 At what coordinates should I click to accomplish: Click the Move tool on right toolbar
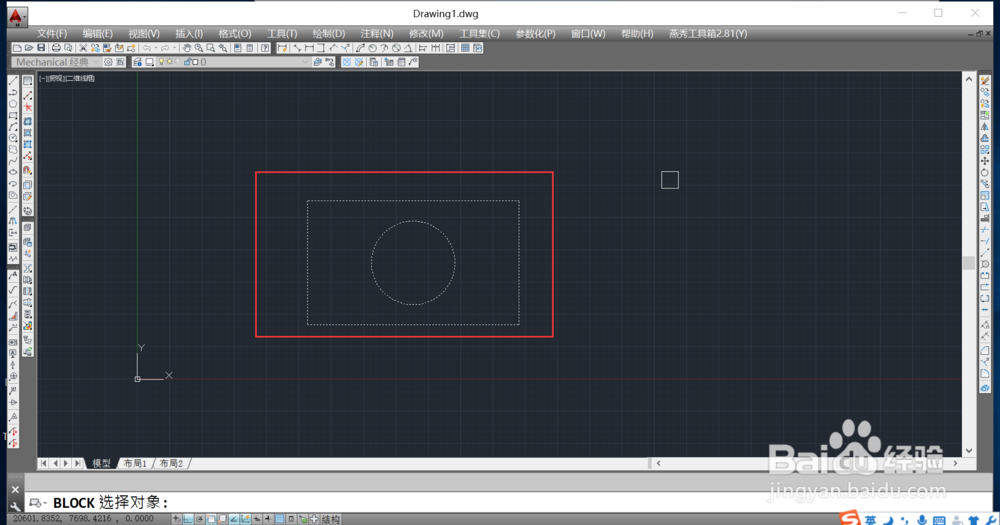[x=985, y=161]
